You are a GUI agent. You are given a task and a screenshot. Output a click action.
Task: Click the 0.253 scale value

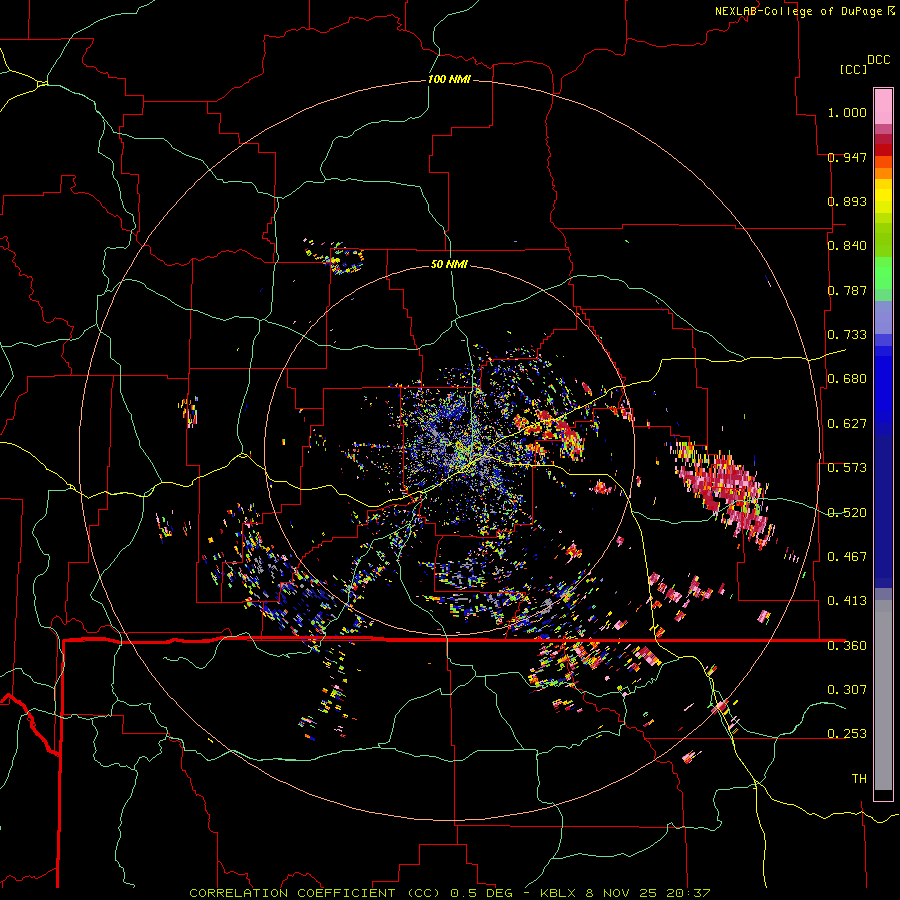pyautogui.click(x=847, y=734)
